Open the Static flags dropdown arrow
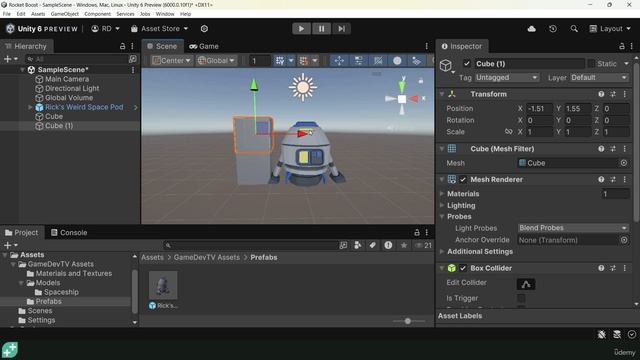 pos(626,64)
